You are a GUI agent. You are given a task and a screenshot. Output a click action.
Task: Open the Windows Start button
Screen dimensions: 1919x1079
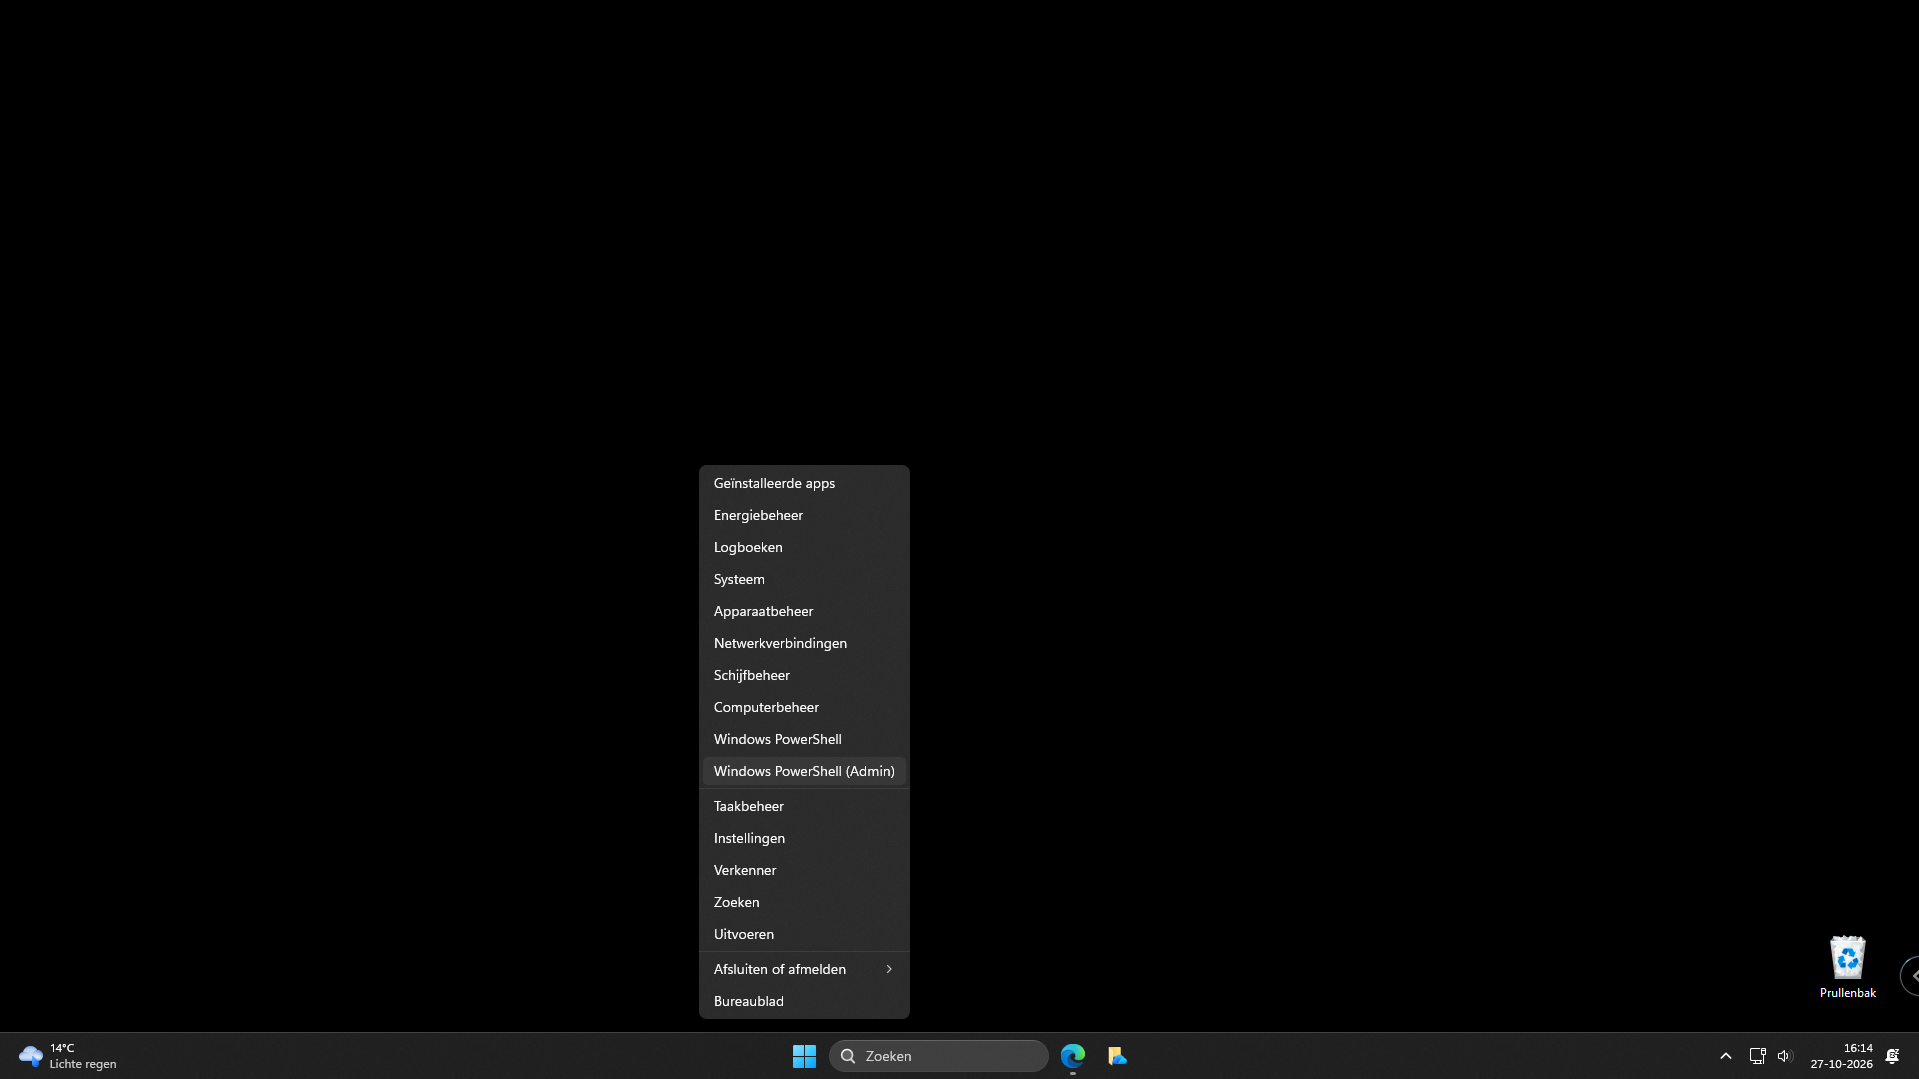[804, 1056]
